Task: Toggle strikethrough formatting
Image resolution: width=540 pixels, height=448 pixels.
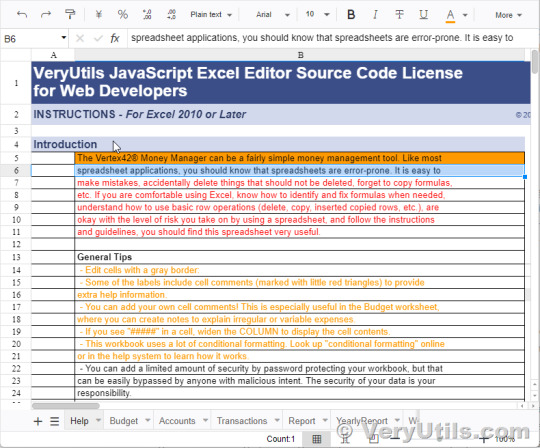Action: [399, 14]
